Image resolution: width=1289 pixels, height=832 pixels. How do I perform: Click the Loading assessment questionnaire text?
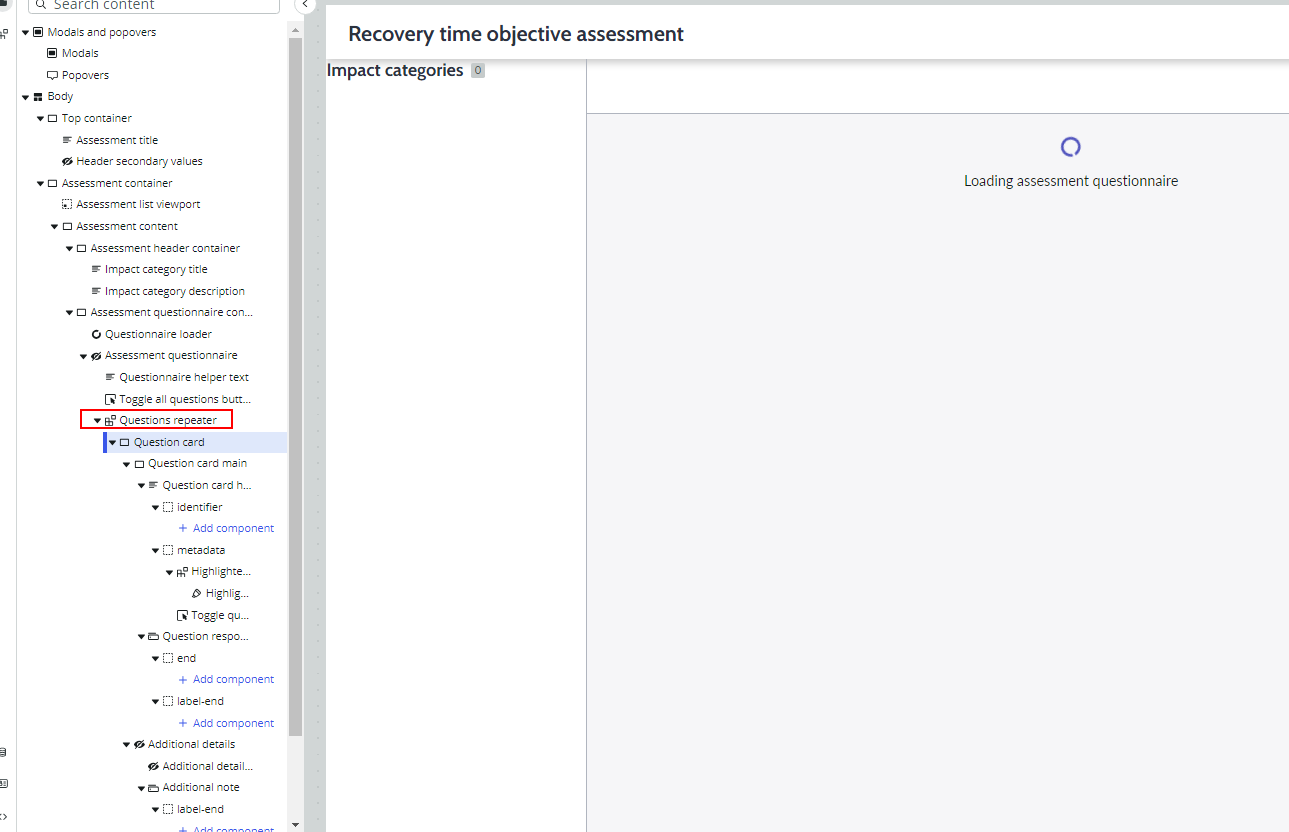point(1071,181)
